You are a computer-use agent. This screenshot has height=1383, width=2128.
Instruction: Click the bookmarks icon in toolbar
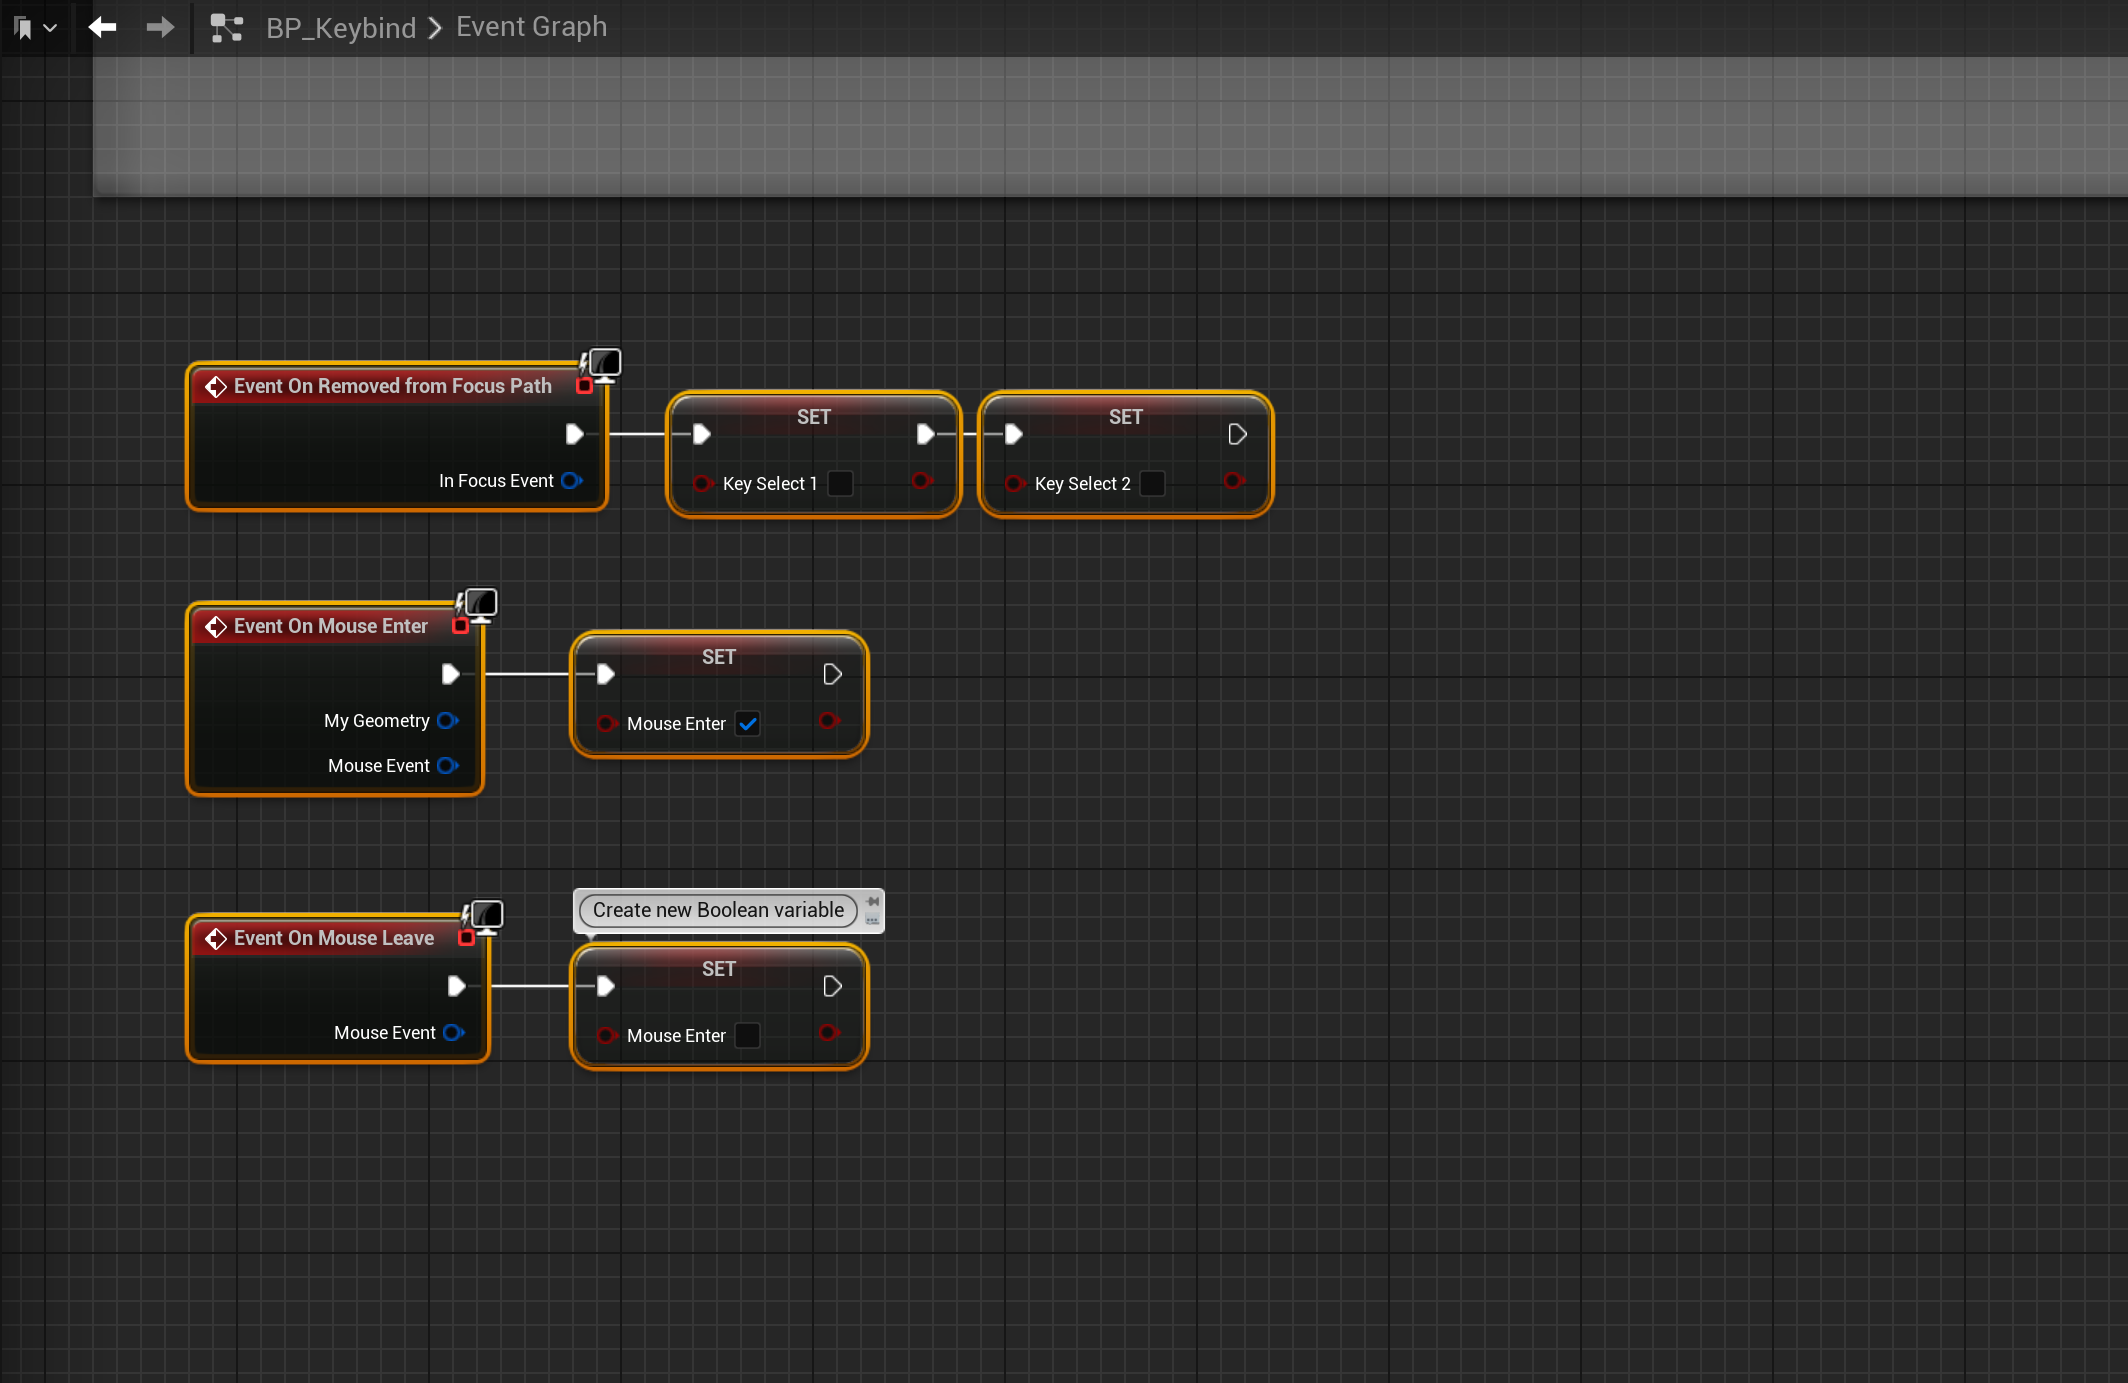(x=24, y=28)
